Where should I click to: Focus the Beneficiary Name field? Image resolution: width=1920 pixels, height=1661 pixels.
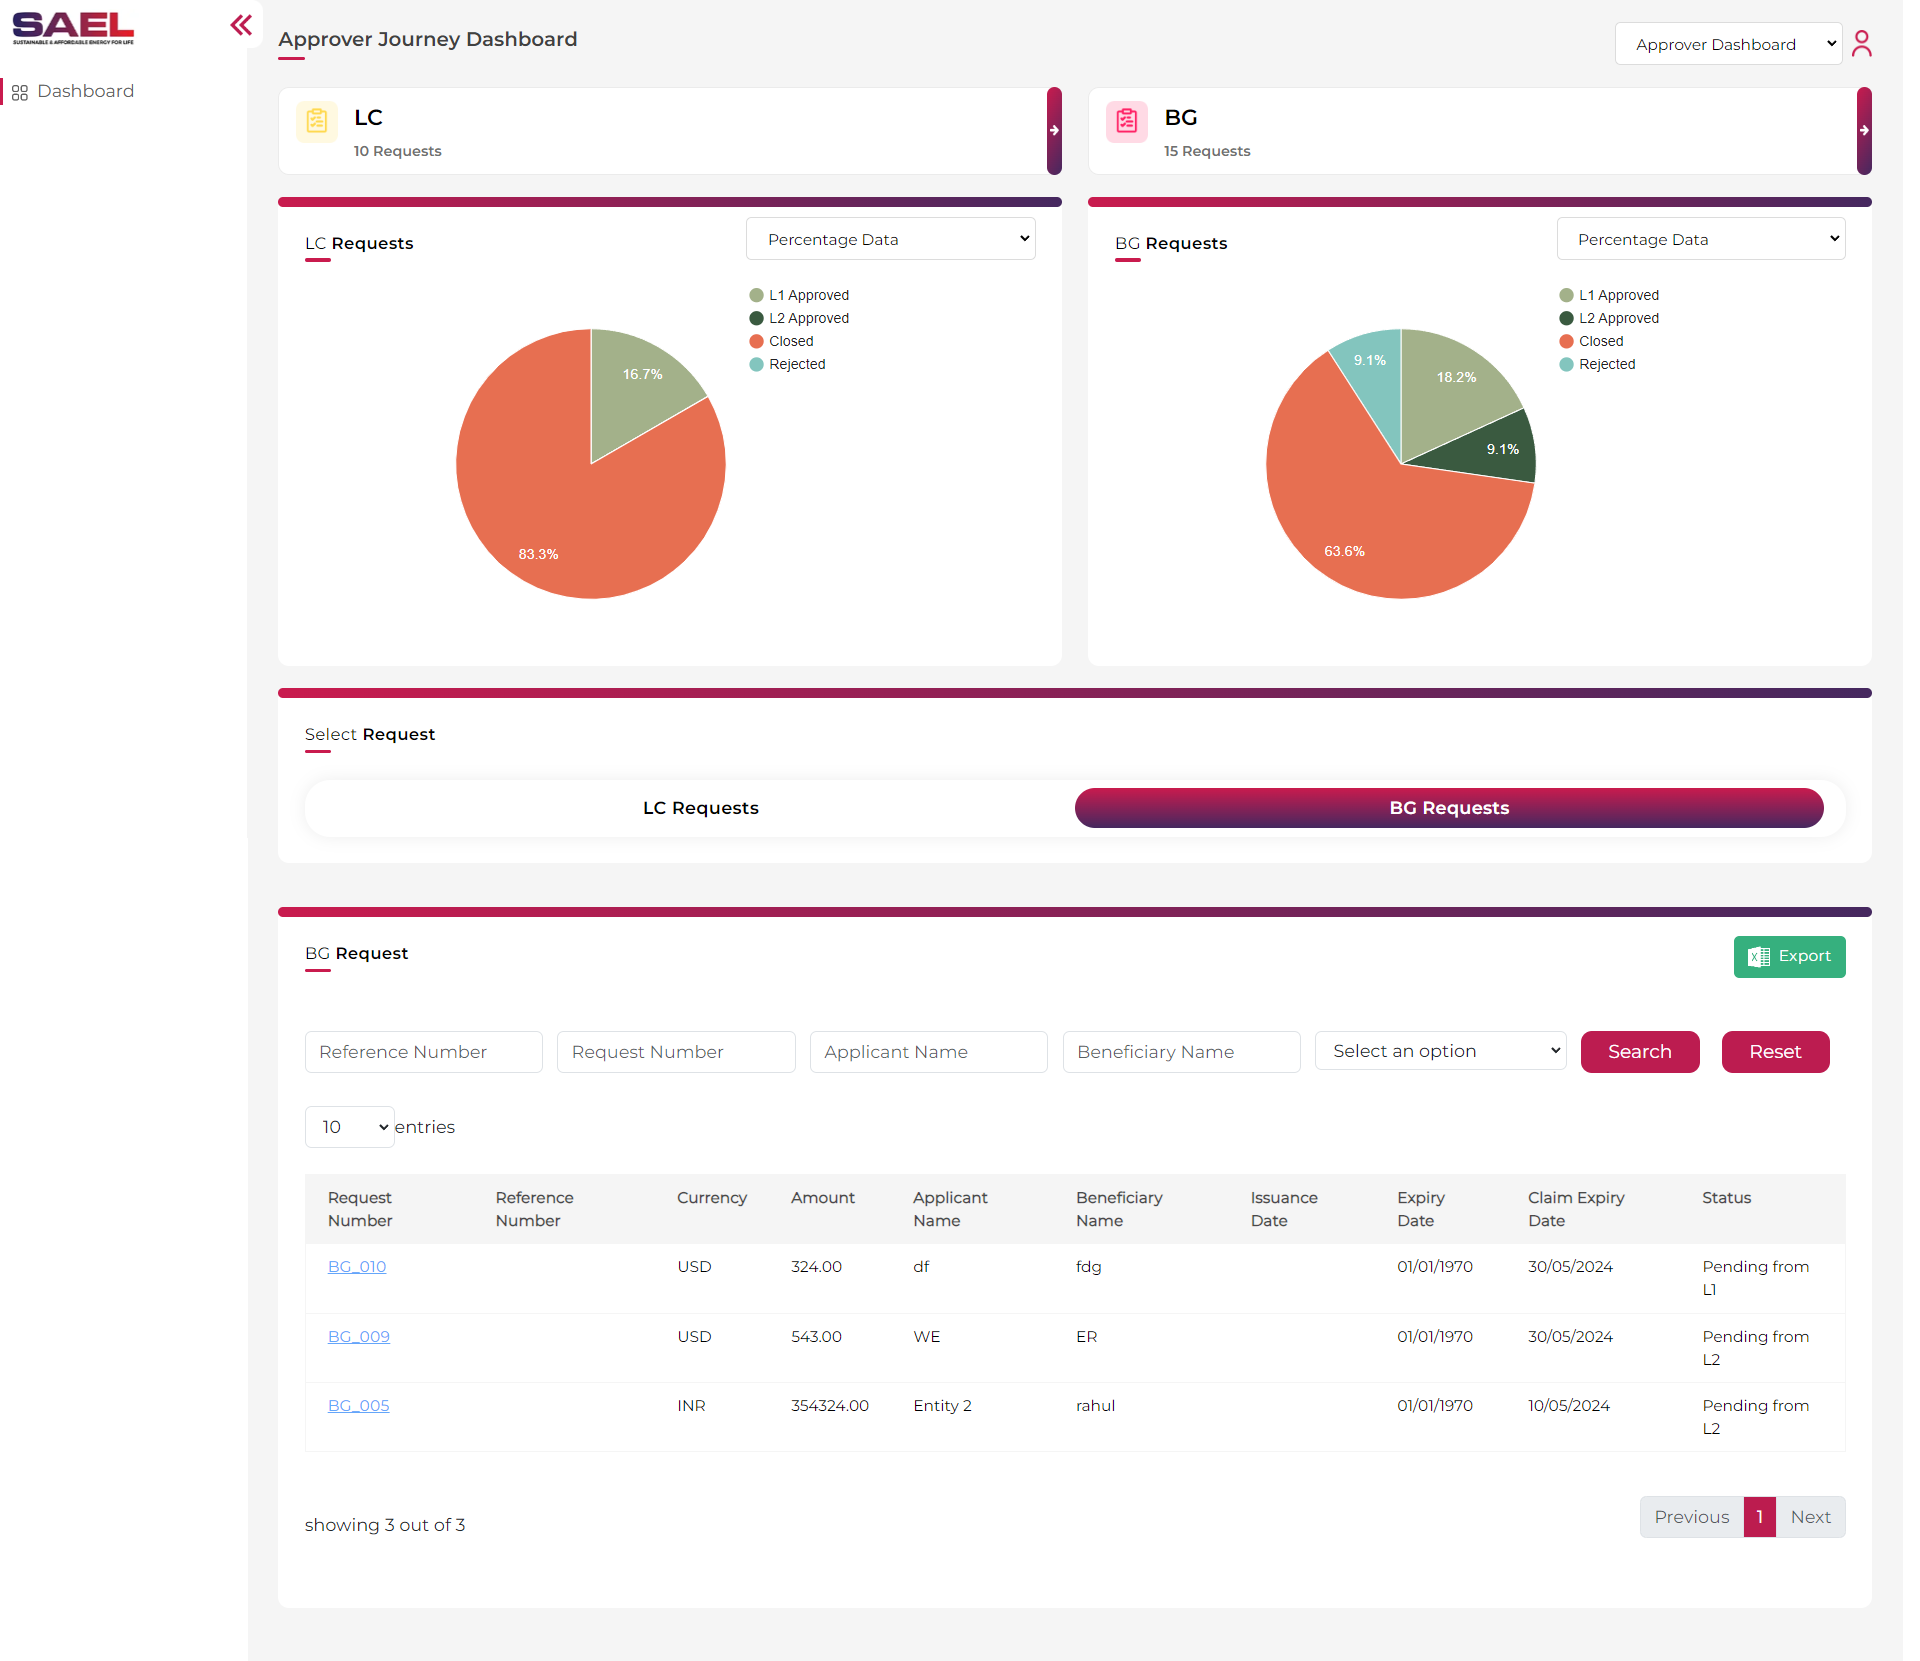pyautogui.click(x=1181, y=1052)
